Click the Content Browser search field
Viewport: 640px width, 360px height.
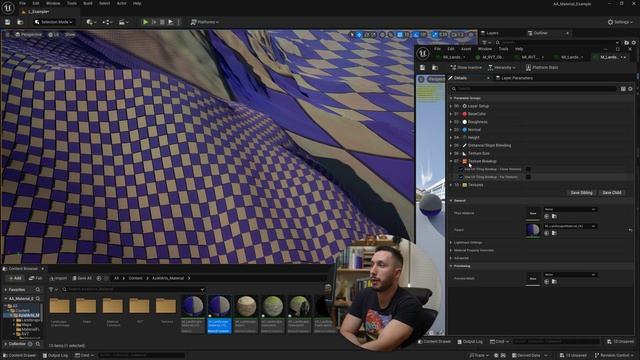coord(133,289)
